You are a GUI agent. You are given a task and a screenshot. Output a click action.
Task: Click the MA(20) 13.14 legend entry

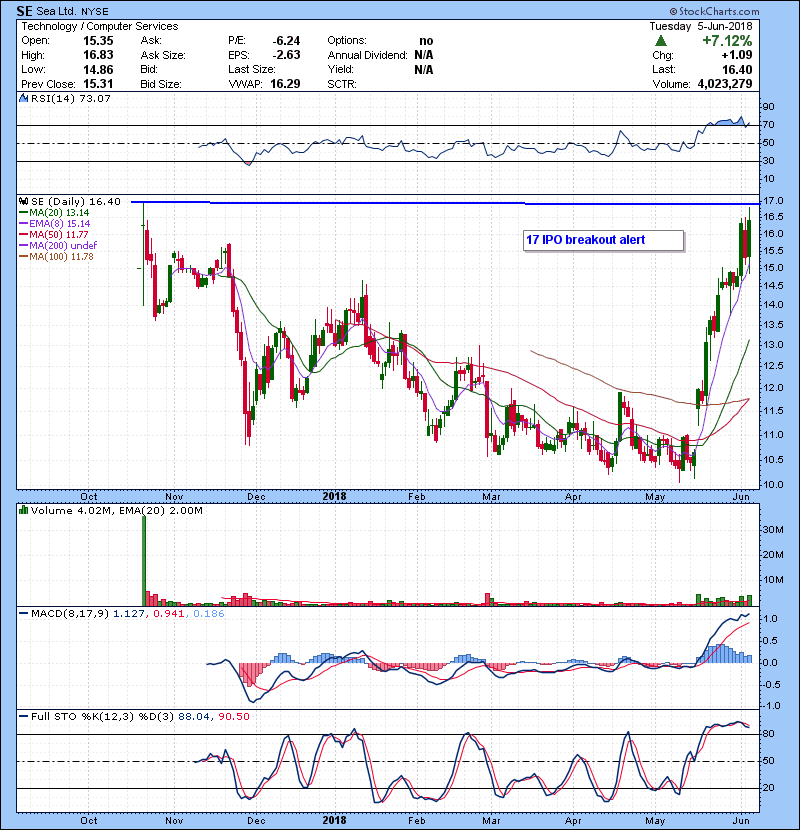54,213
